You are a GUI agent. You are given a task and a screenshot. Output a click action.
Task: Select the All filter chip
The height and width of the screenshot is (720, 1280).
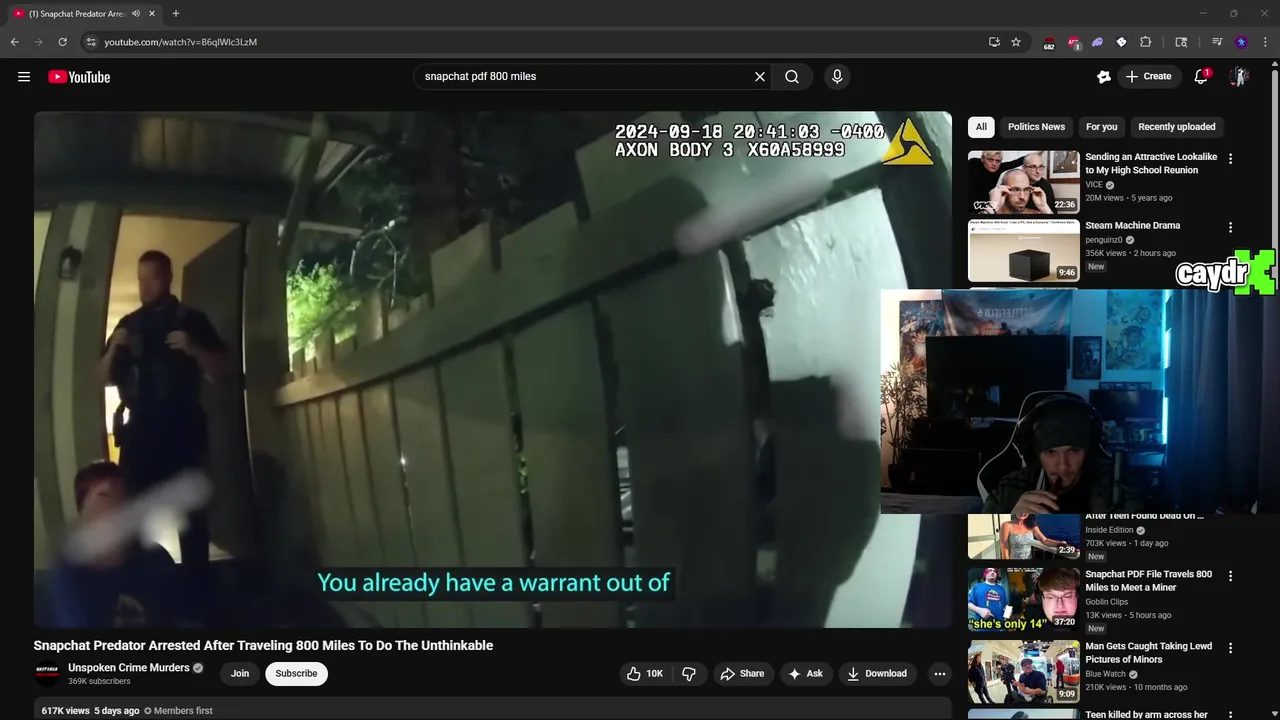coord(981,127)
